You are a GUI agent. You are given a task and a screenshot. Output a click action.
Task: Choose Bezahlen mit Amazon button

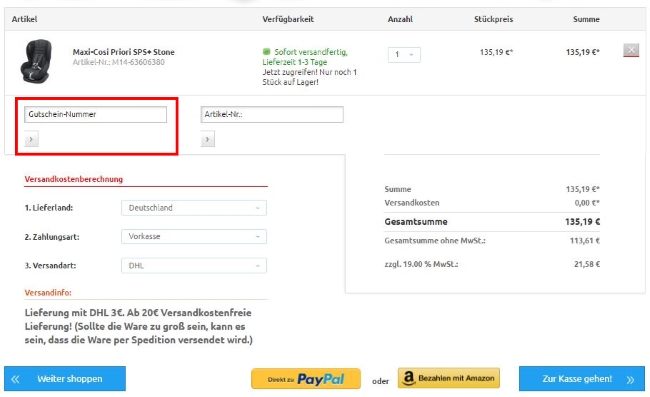click(x=449, y=378)
